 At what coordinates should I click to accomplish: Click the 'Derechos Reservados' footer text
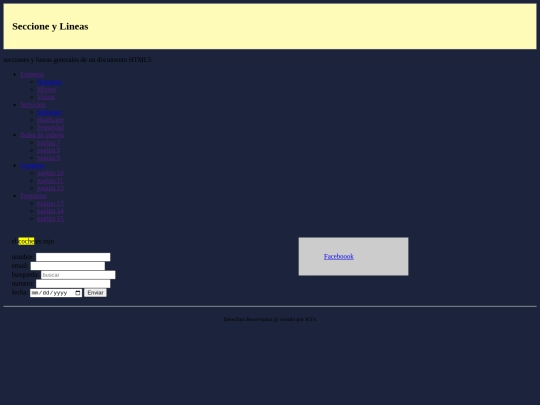[270, 319]
